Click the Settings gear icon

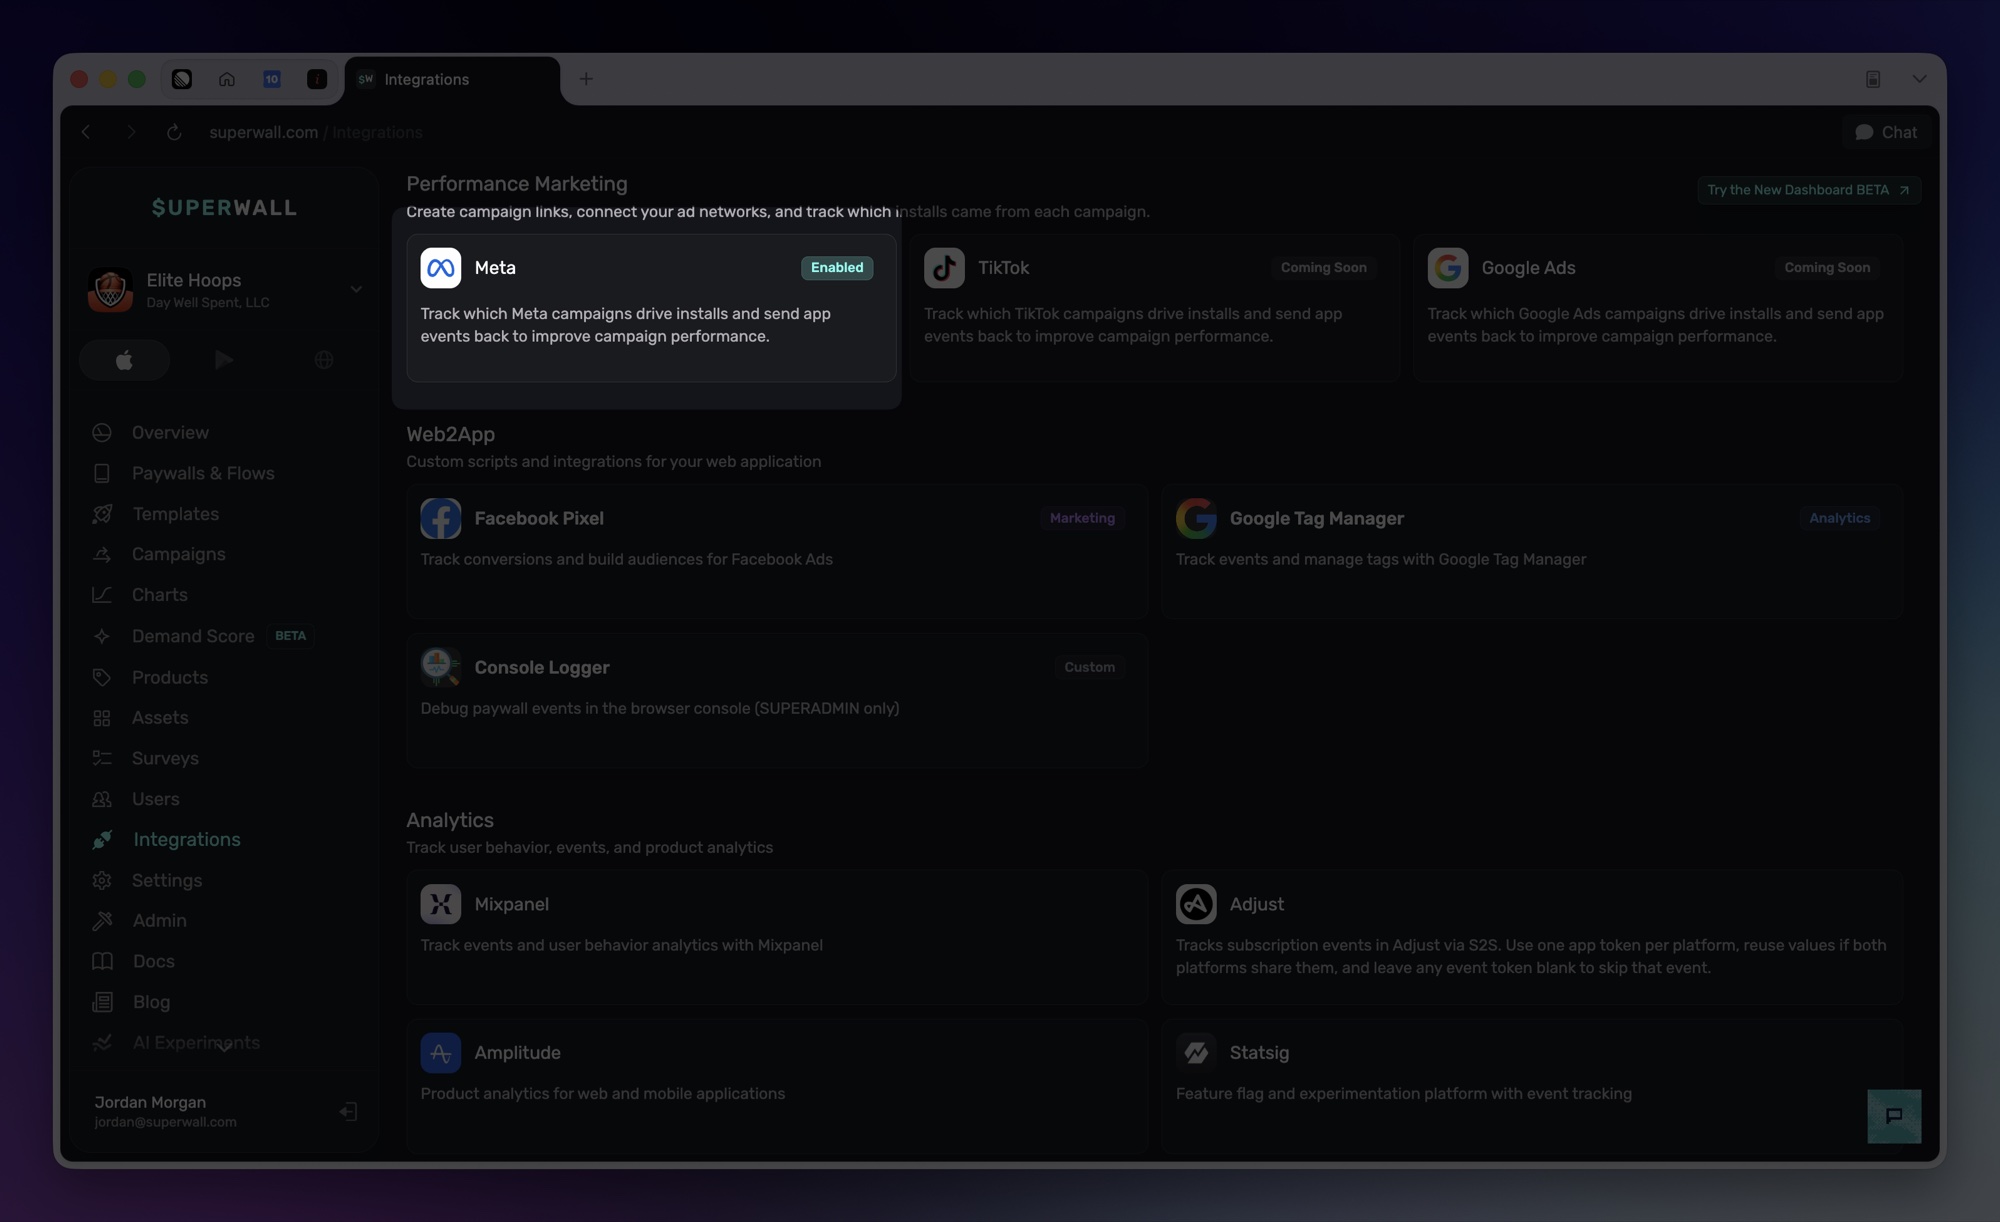click(102, 880)
